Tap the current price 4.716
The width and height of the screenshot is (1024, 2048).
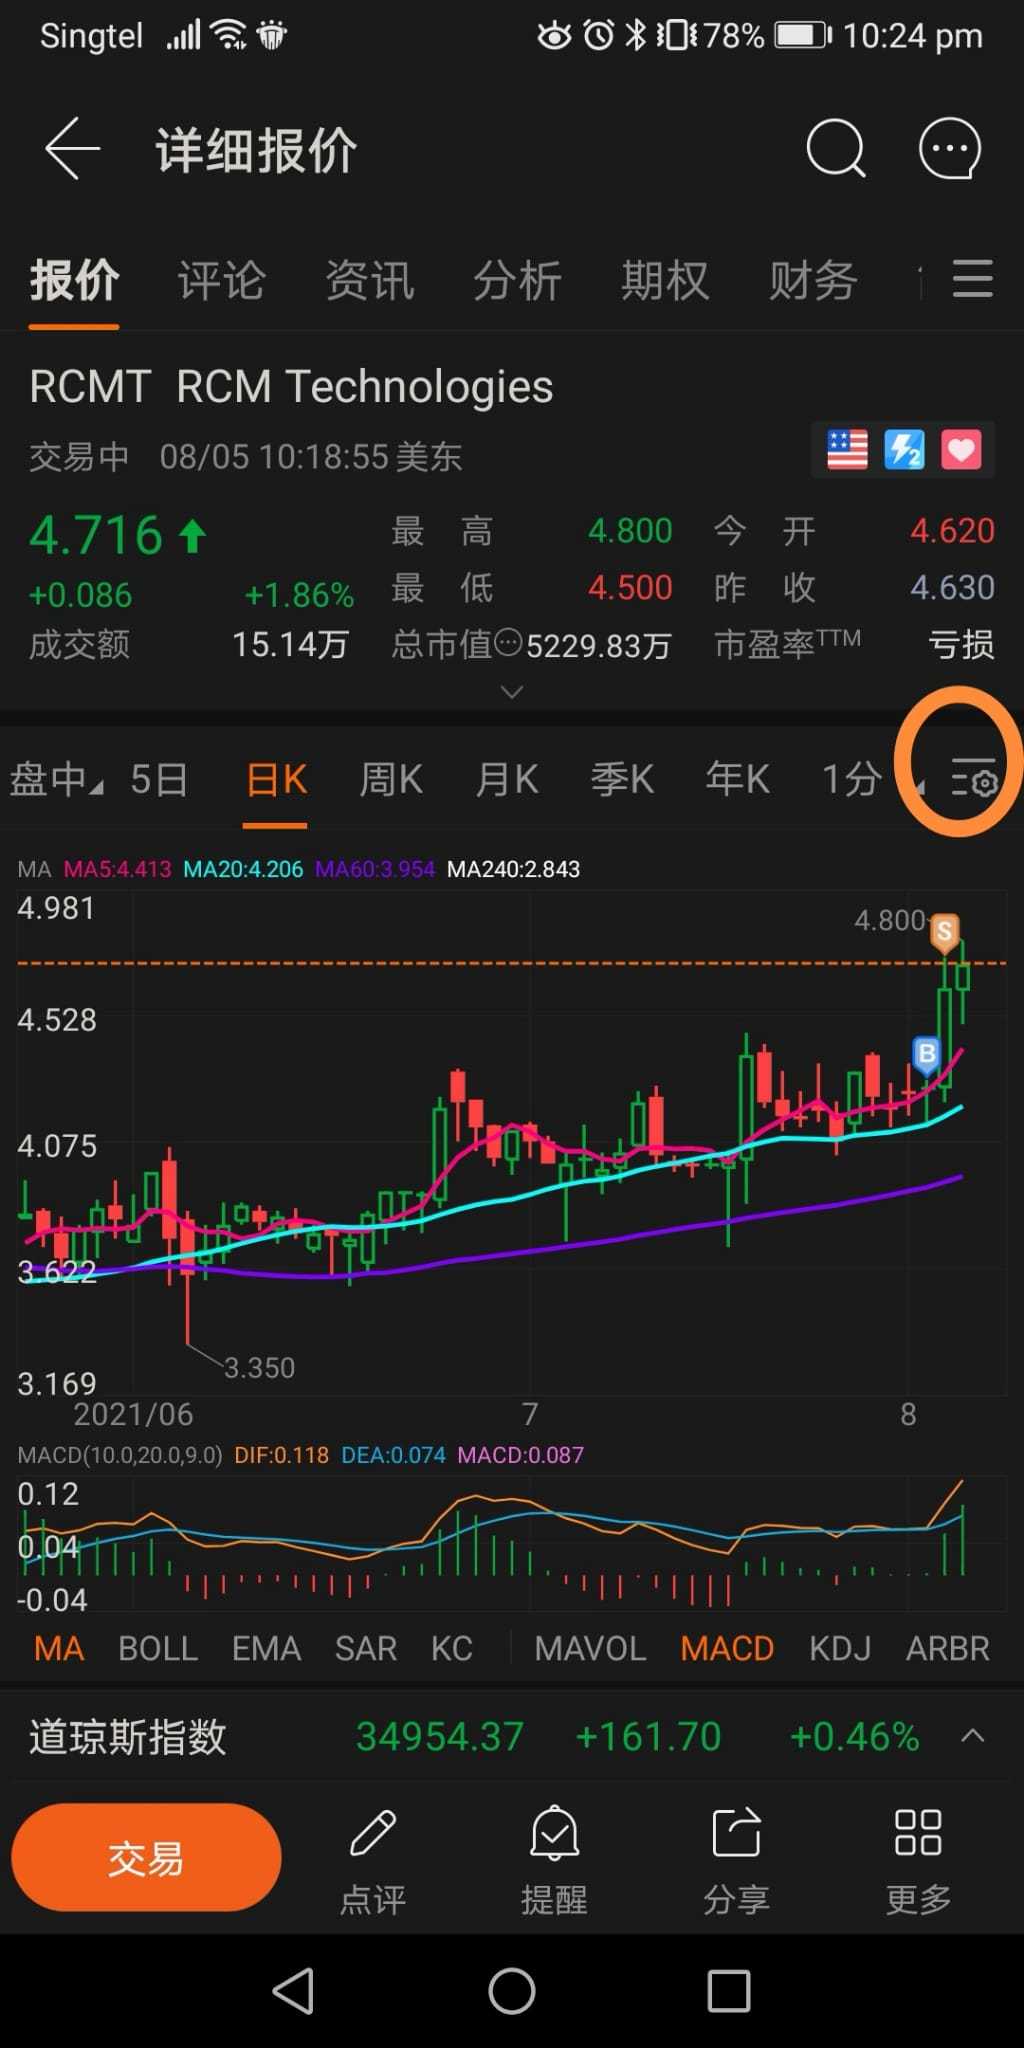(x=96, y=535)
